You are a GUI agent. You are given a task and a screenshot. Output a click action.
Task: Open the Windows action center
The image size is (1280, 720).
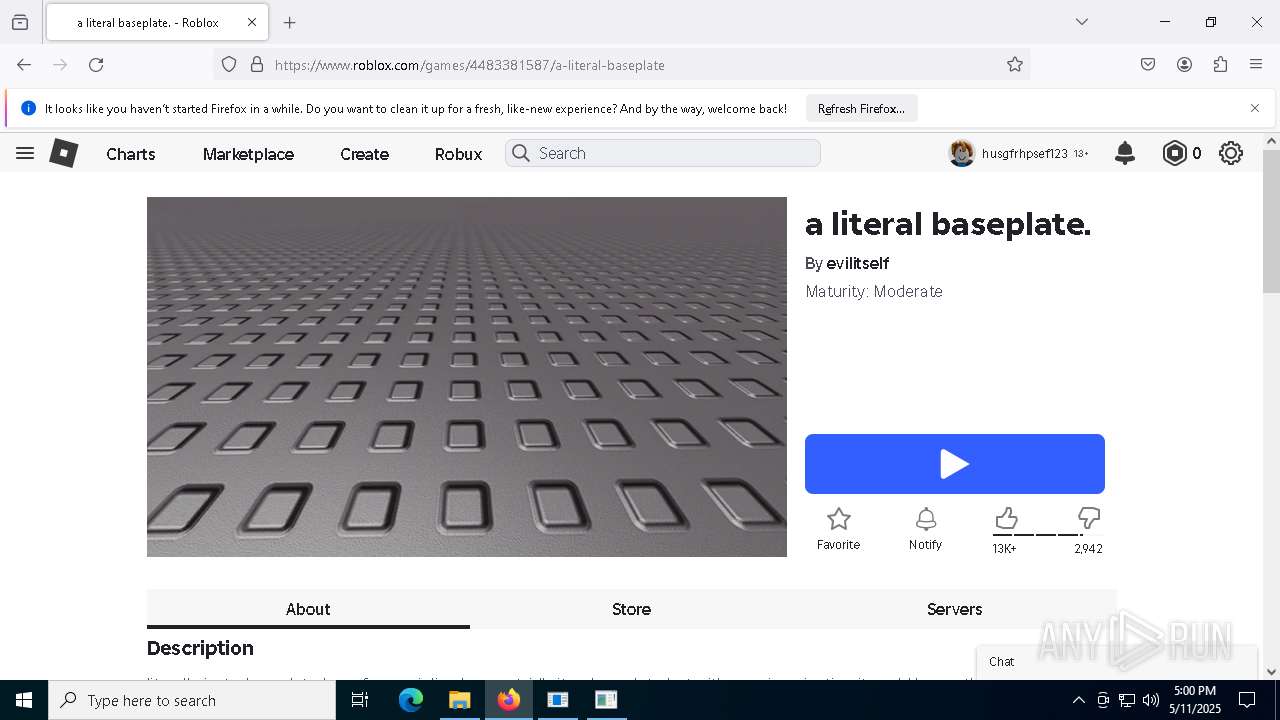(1247, 700)
